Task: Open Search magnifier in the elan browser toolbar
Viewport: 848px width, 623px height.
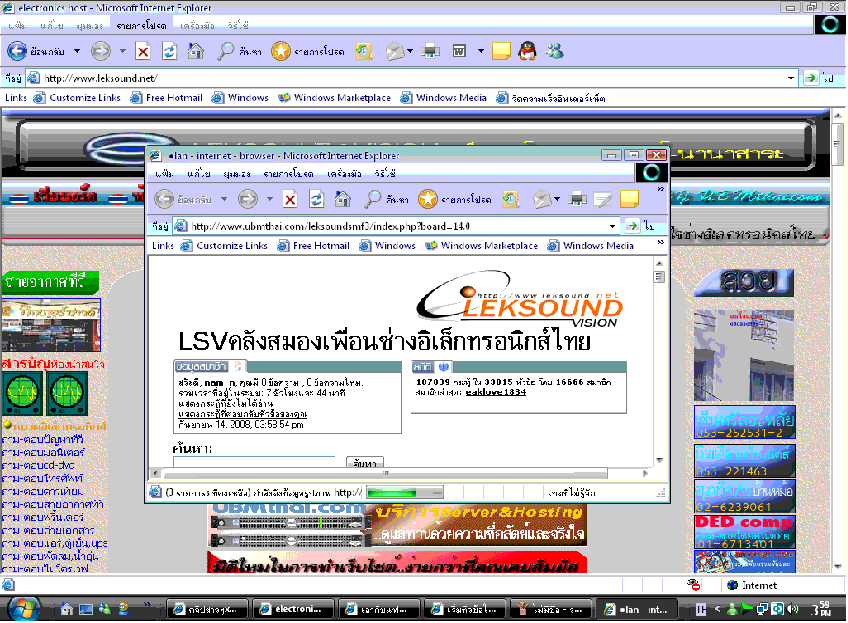Action: (x=372, y=200)
